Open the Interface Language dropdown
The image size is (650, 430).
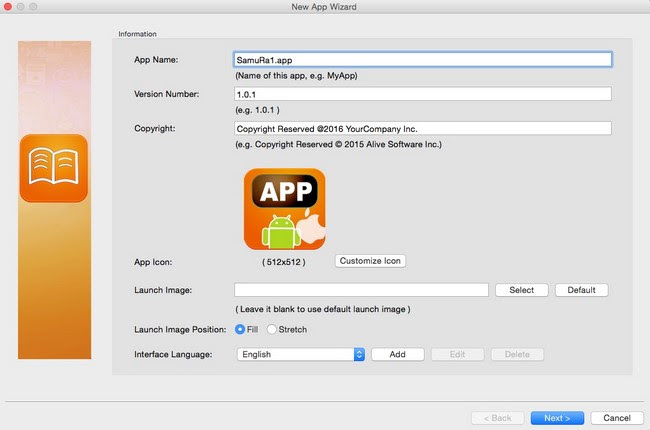tap(301, 354)
